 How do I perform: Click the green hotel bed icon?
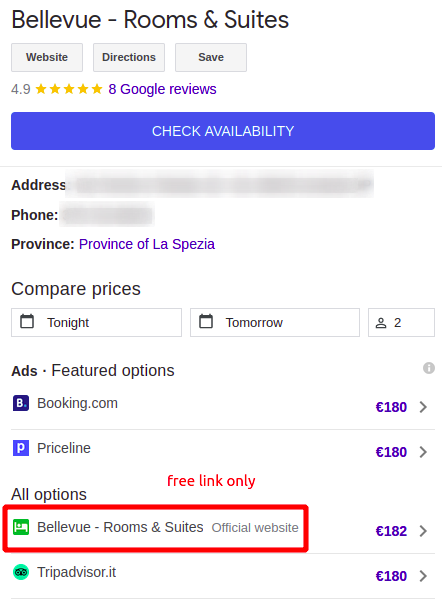click(21, 527)
